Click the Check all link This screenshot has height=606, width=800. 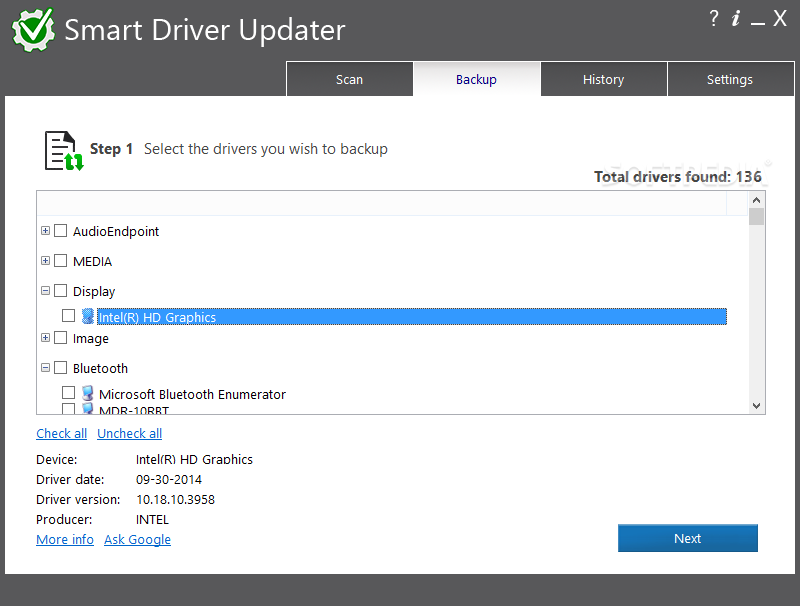click(x=62, y=434)
